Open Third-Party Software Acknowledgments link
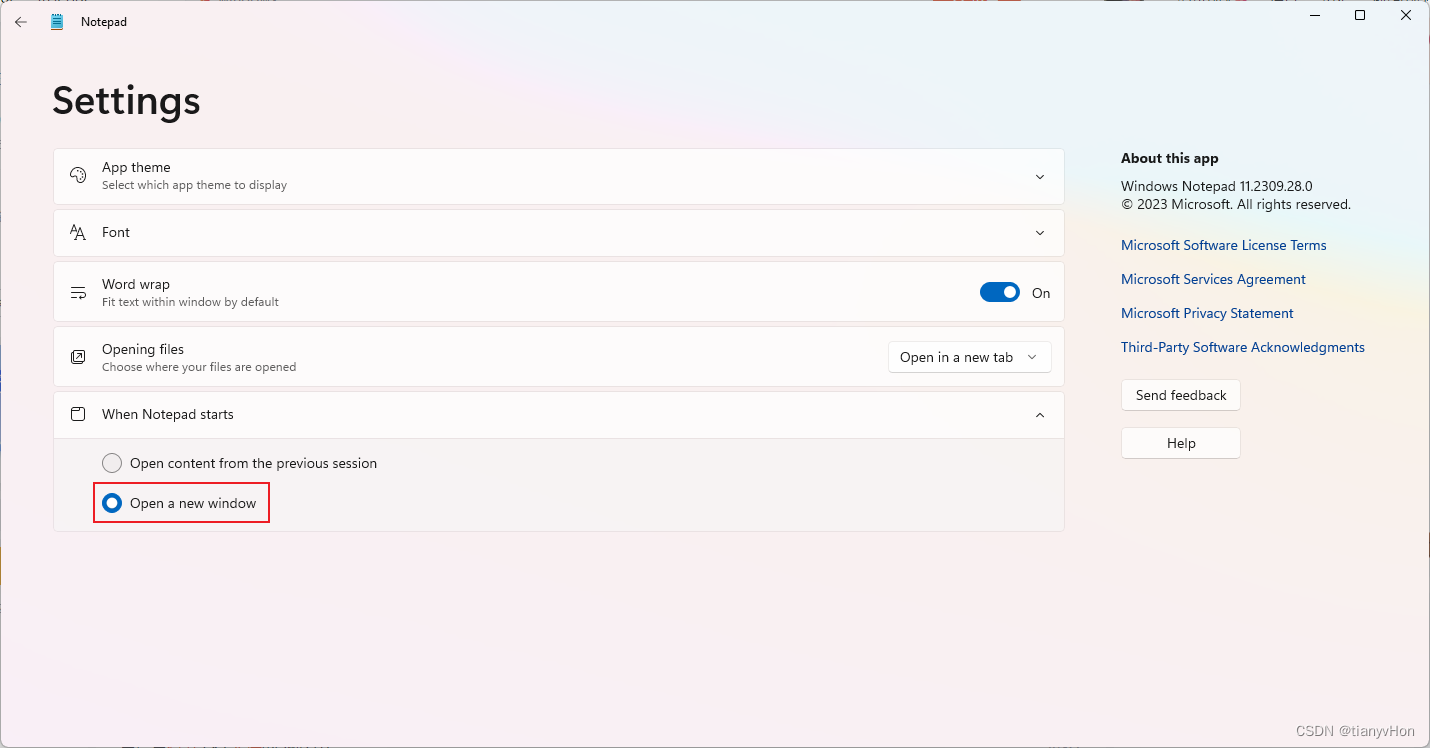Image resolution: width=1430 pixels, height=748 pixels. click(x=1242, y=347)
